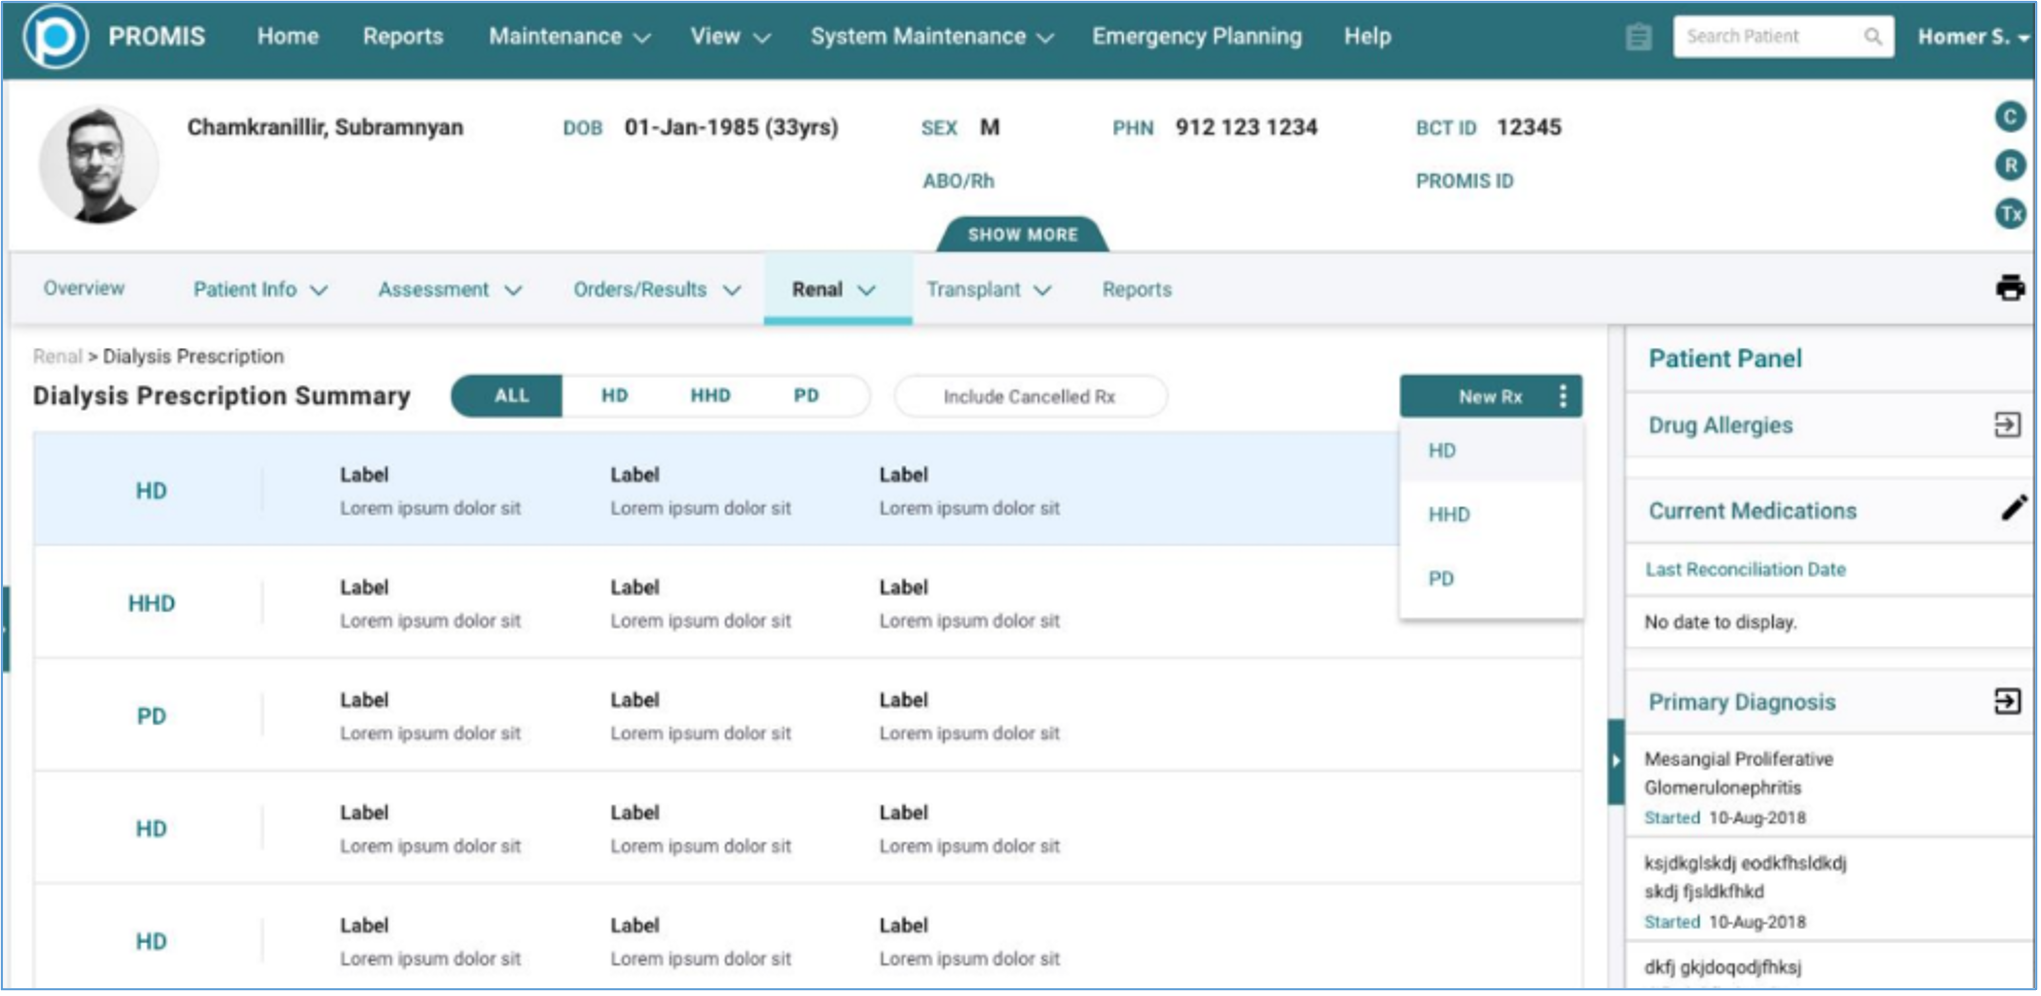Click the New Rx three-dot menu icon
This screenshot has width=2041, height=996.
click(x=1562, y=397)
